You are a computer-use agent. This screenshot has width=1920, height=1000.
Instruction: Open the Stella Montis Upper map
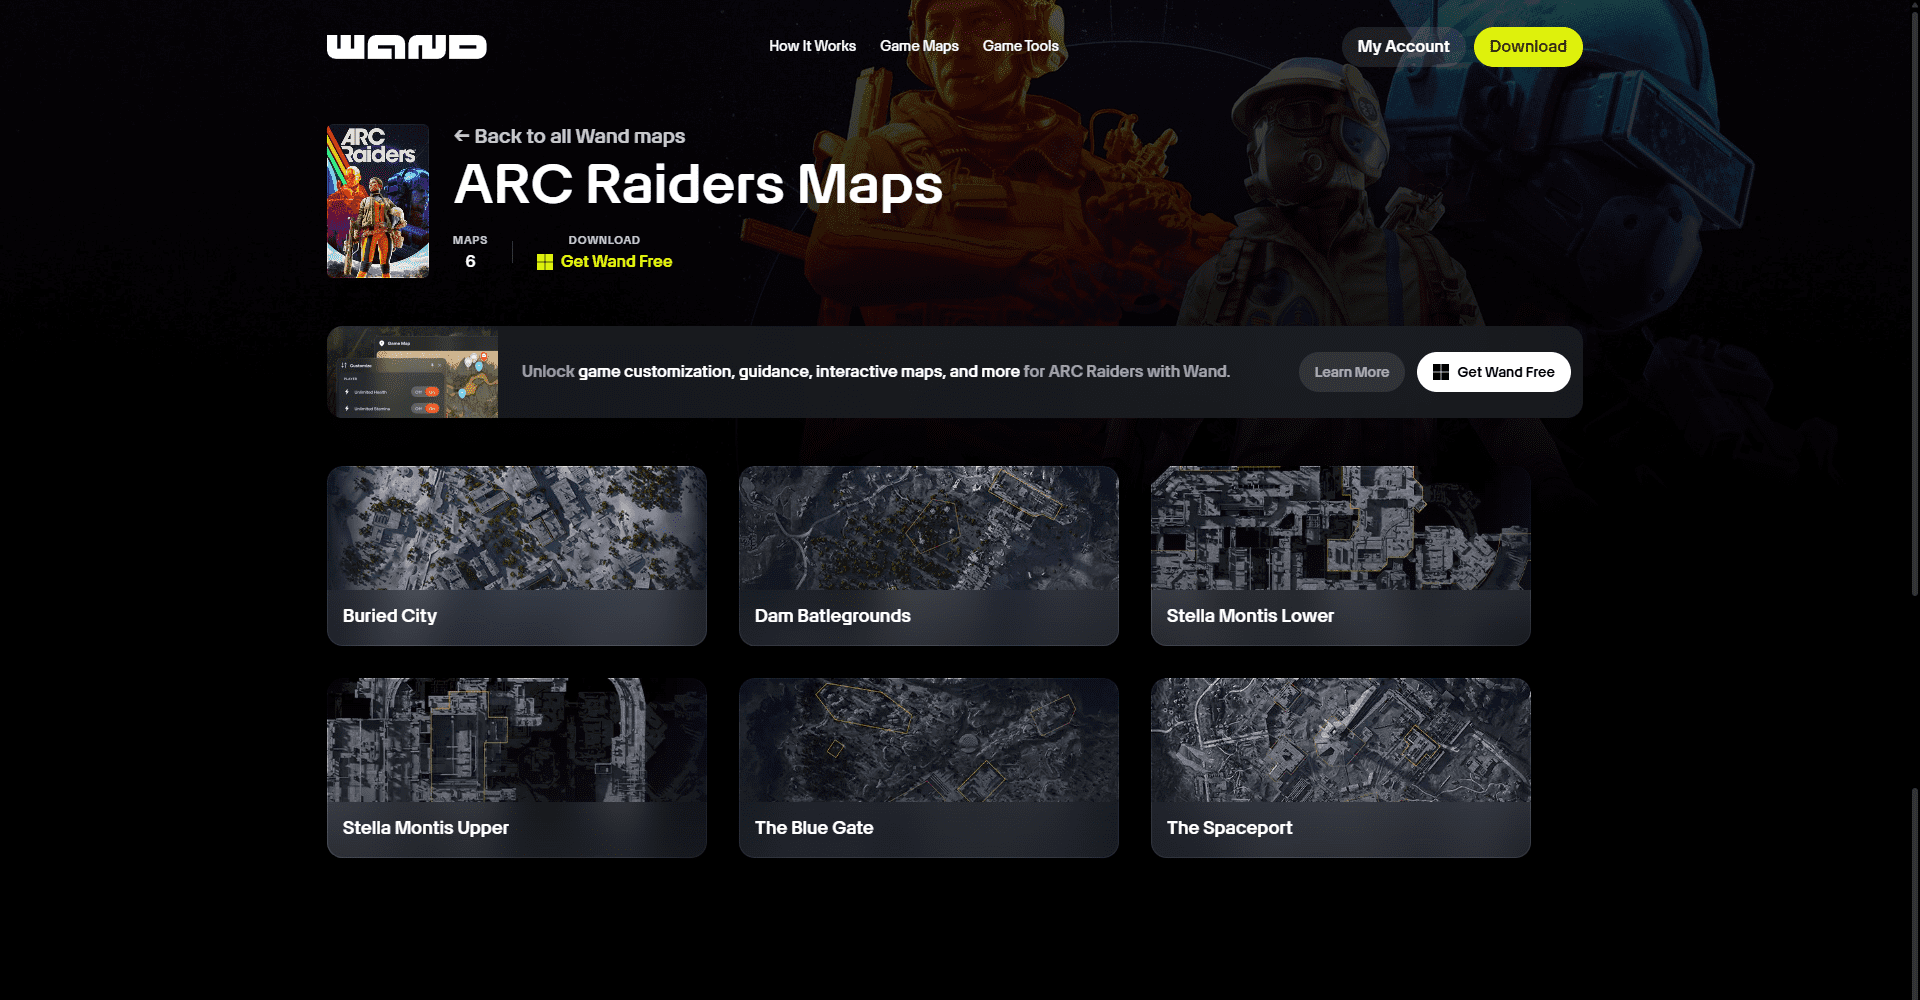[516, 767]
